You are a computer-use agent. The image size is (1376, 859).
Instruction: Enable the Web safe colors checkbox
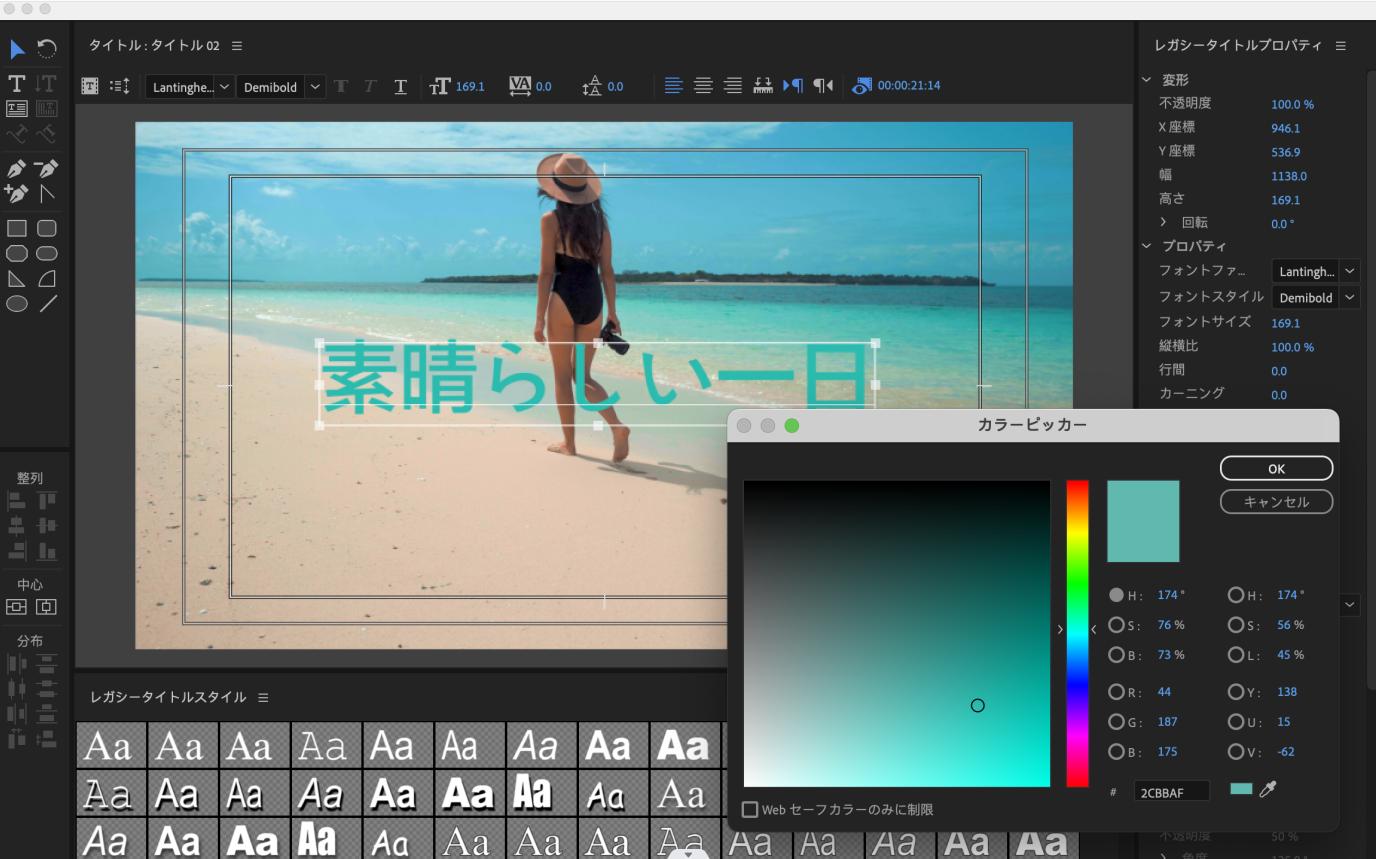[750, 810]
